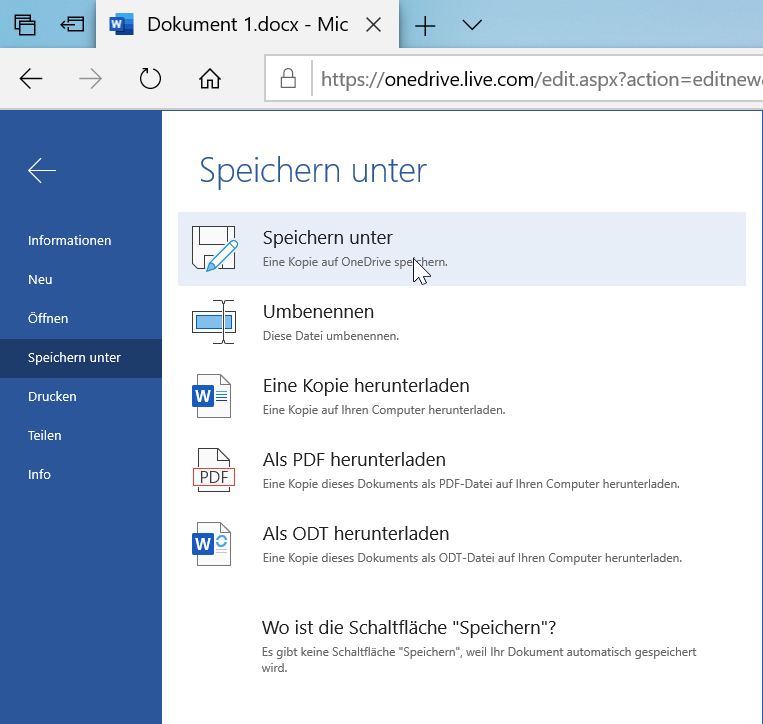Open a new browser tab
The height and width of the screenshot is (724, 763).
pos(425,25)
